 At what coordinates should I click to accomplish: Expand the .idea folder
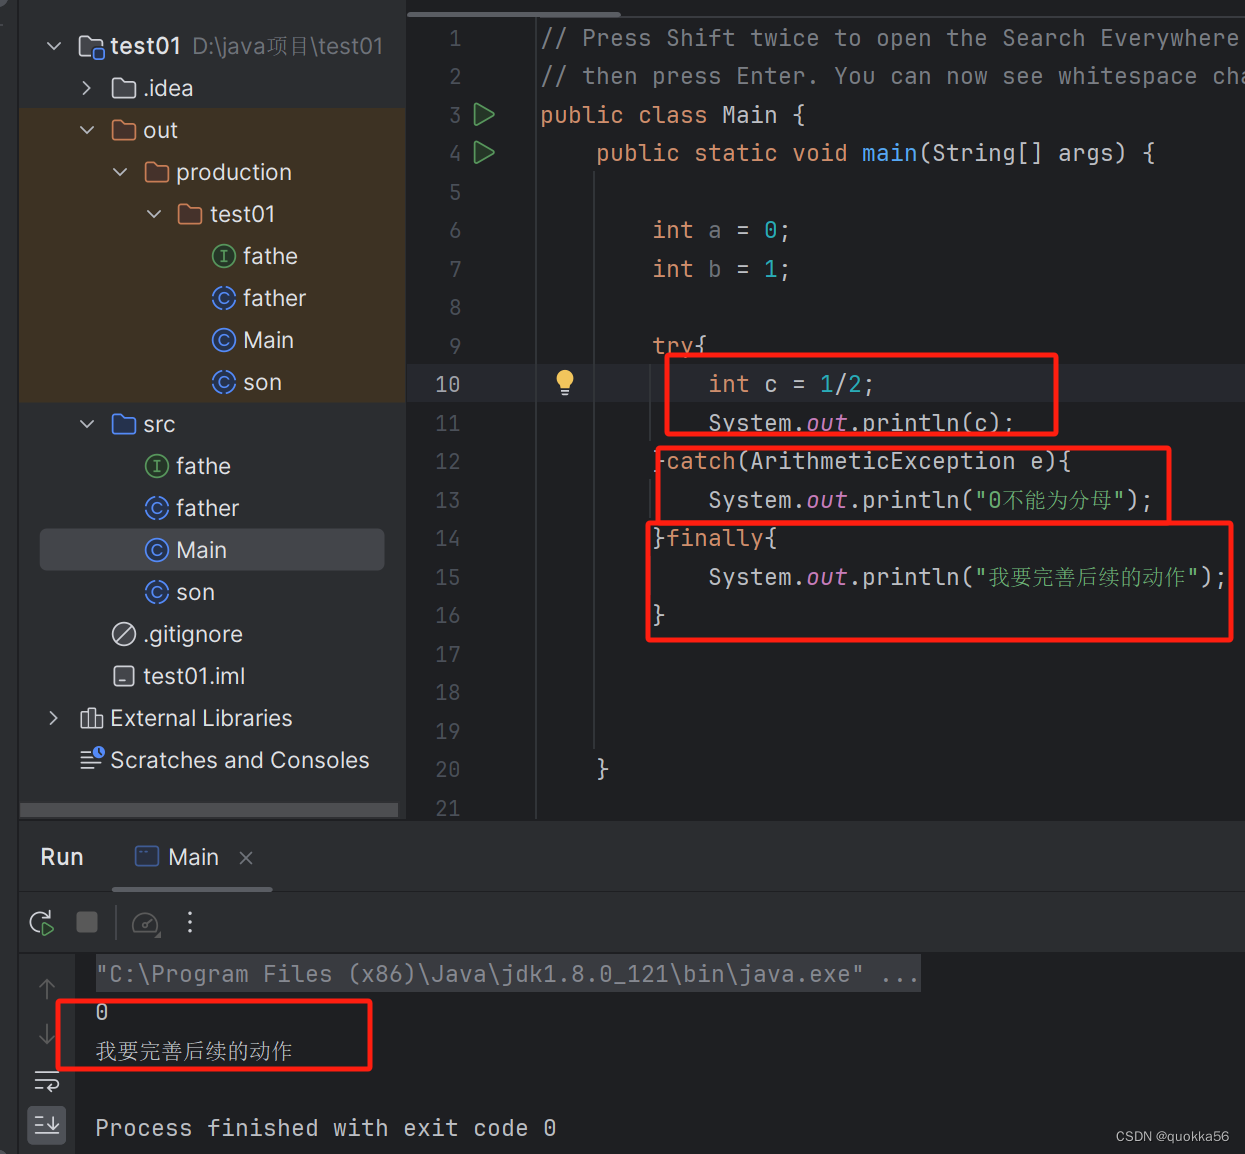[87, 88]
